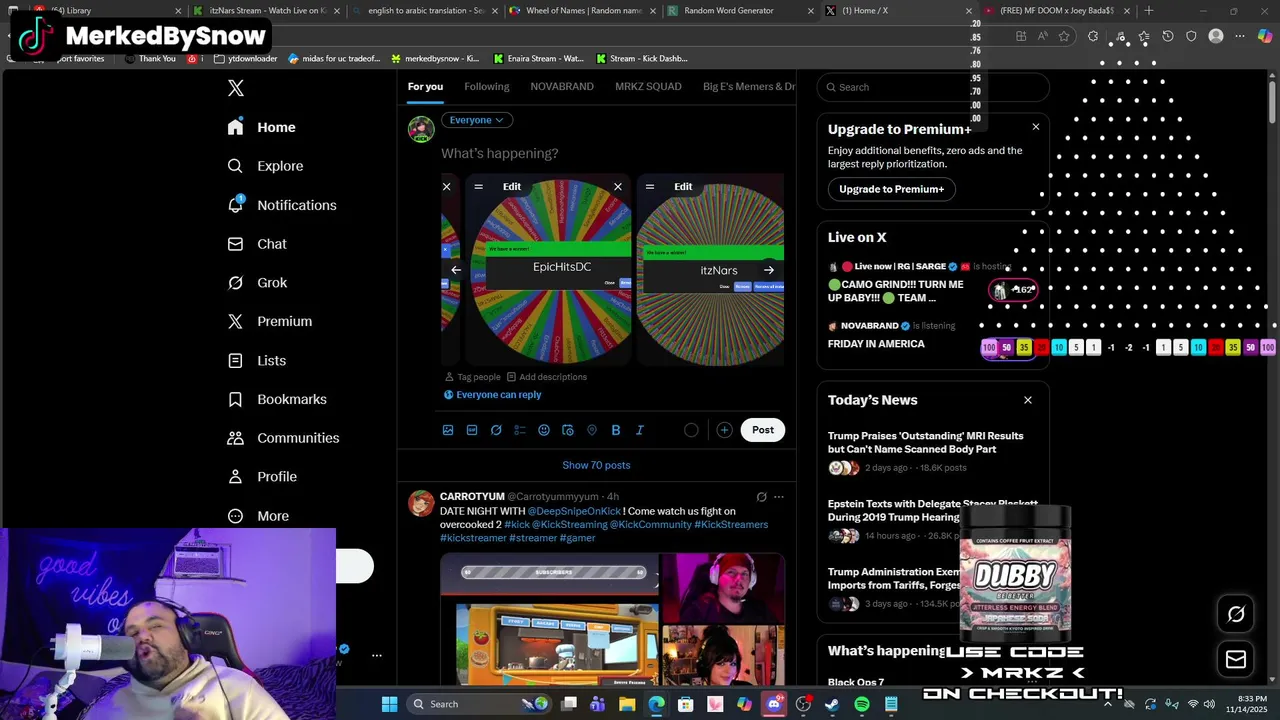
Task: Click the Grok enhance icon in composer
Action: click(496, 430)
